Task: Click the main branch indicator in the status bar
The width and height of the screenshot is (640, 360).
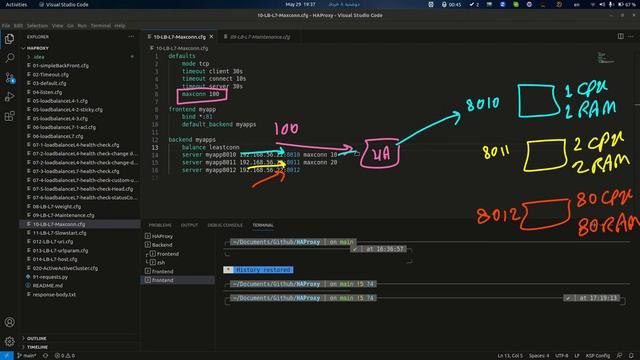Action: (27, 356)
